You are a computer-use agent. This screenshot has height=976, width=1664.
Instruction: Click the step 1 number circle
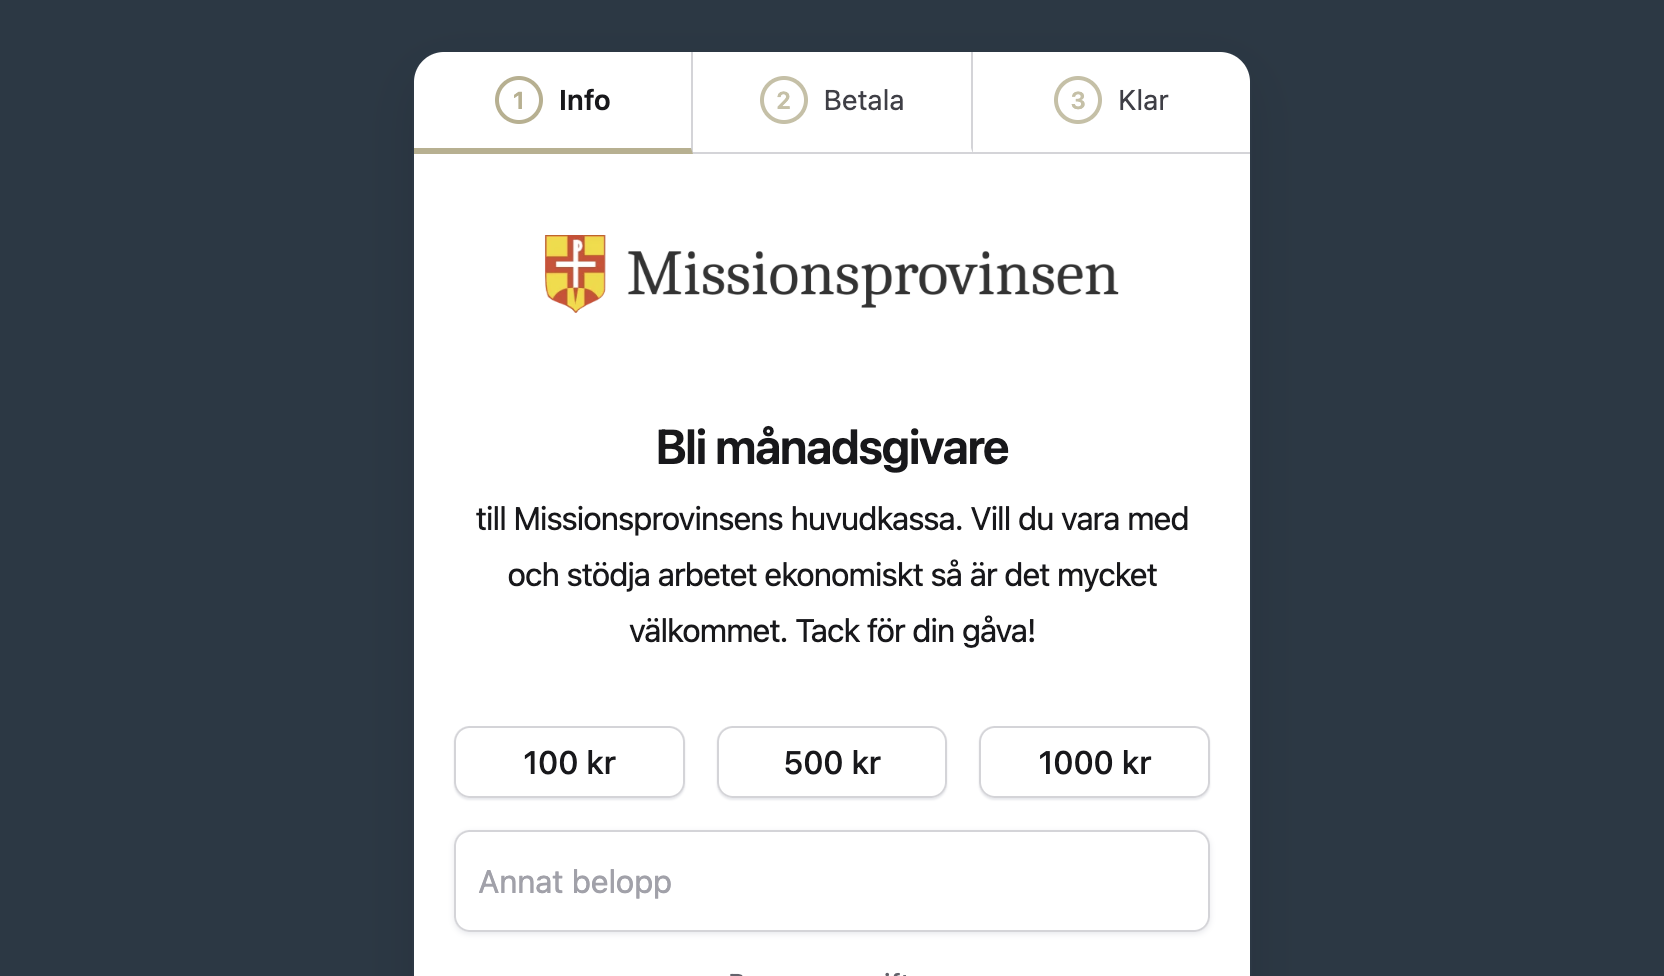[x=518, y=100]
